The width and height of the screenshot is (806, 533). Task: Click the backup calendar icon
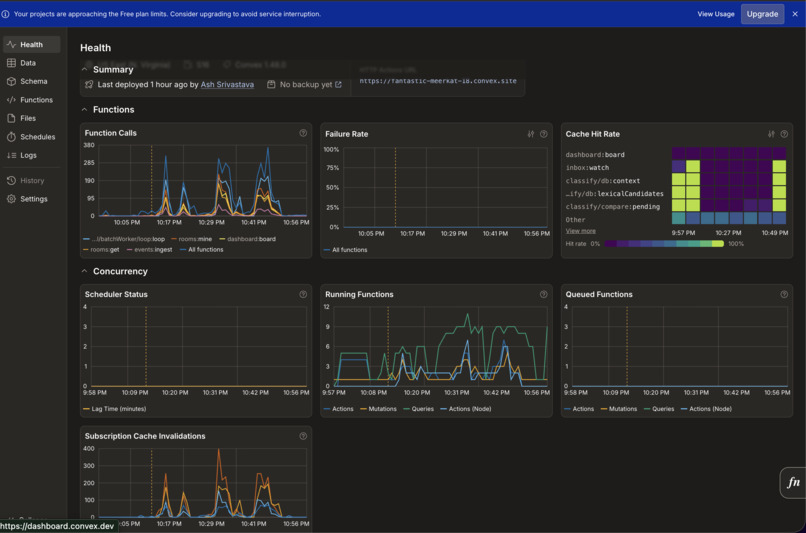point(271,84)
